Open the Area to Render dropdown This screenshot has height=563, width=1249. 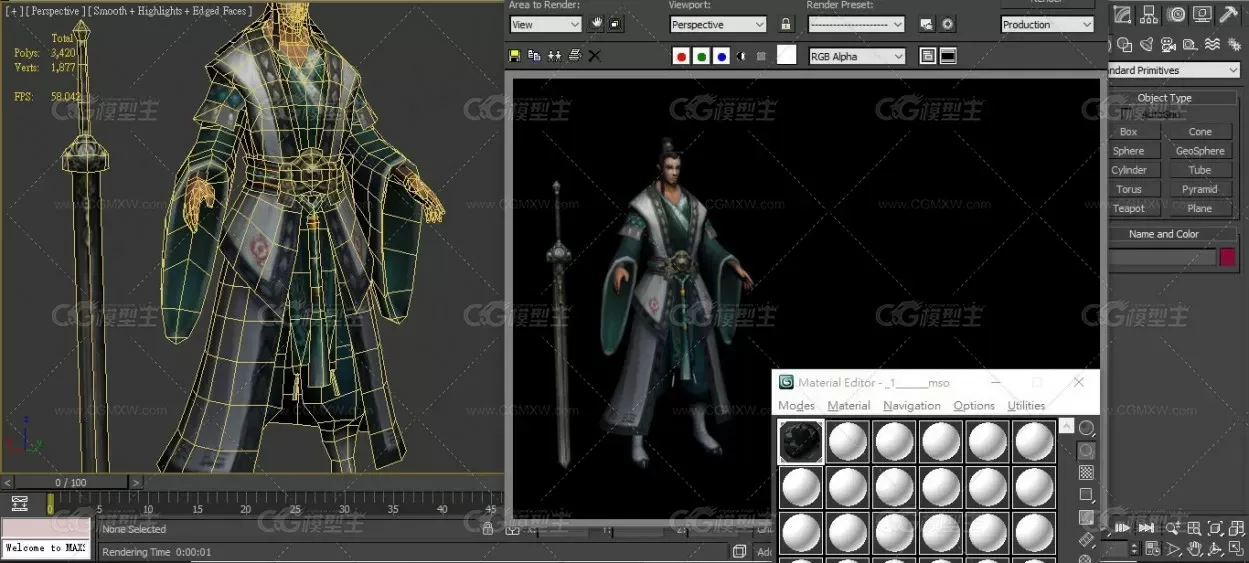[545, 24]
